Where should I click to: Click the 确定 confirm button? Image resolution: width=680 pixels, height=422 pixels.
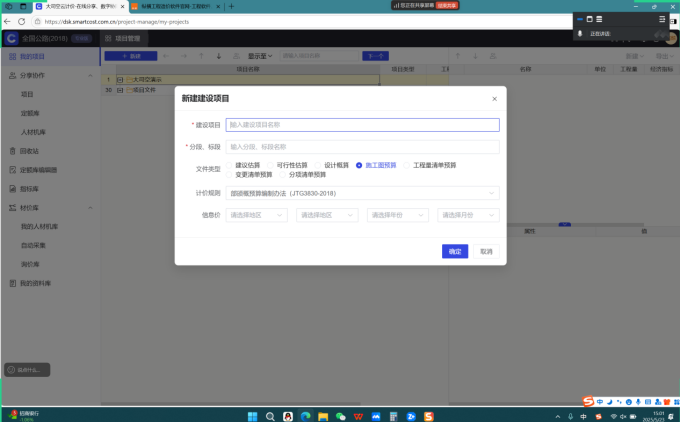click(455, 251)
